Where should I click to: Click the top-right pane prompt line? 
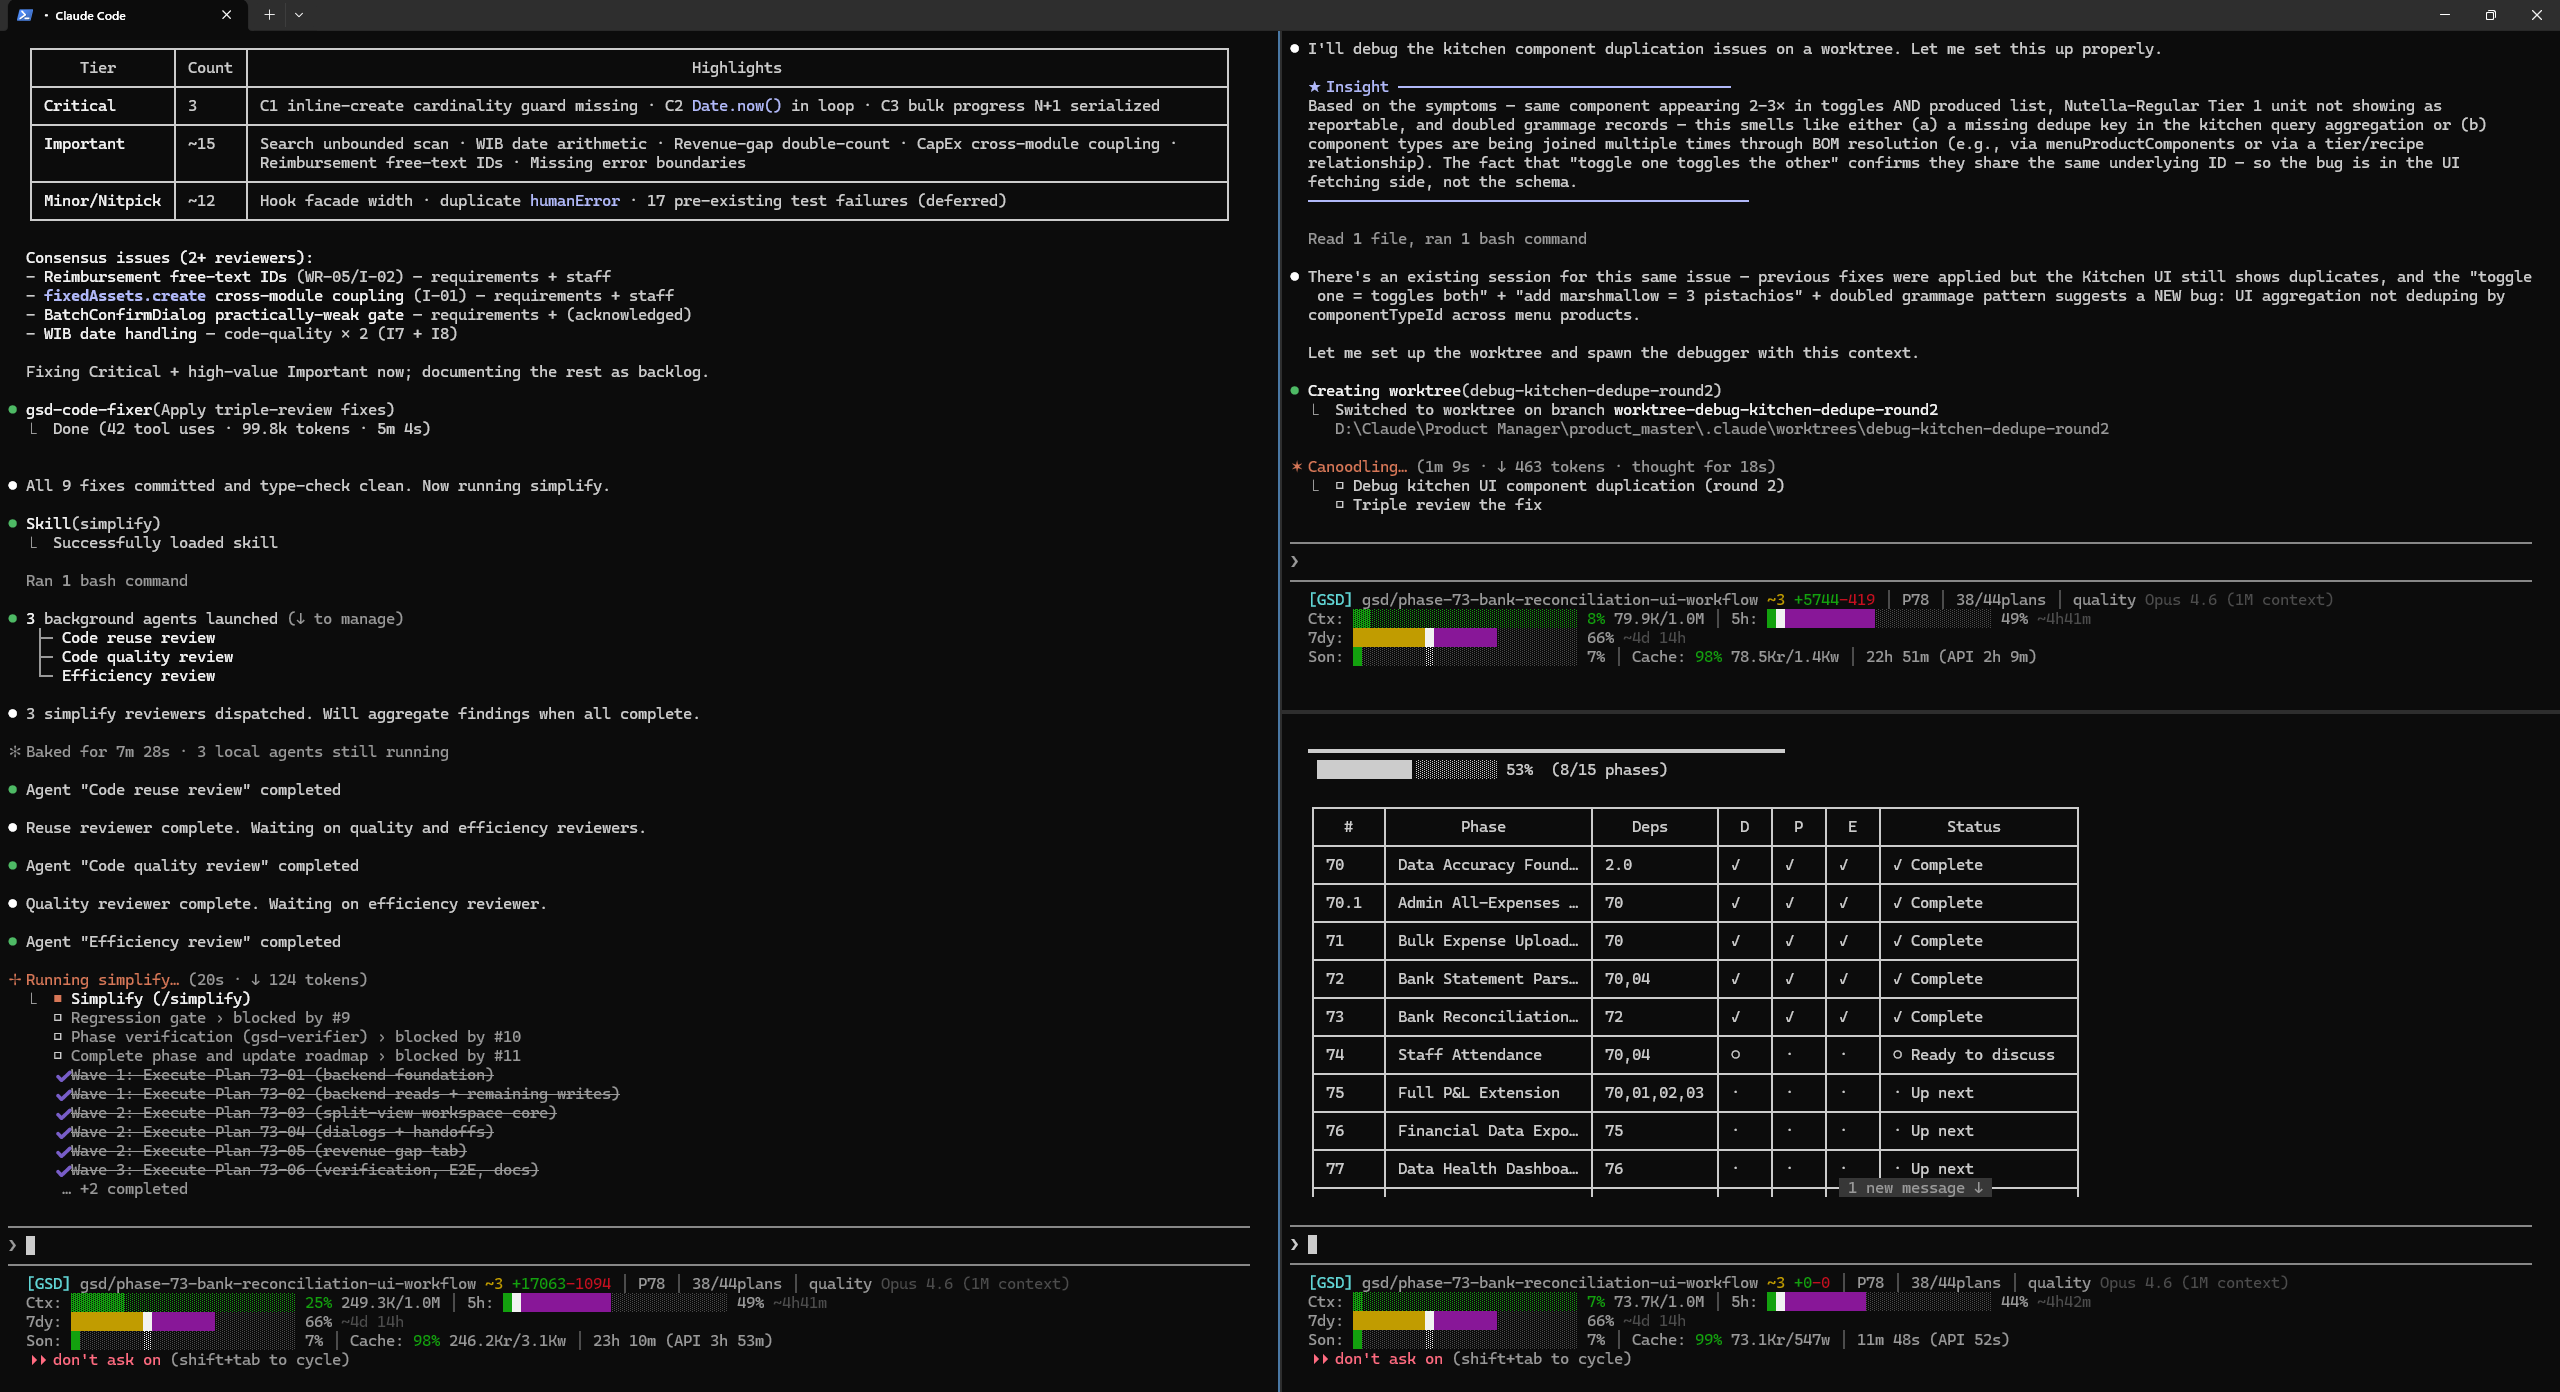pyautogui.click(x=1910, y=561)
